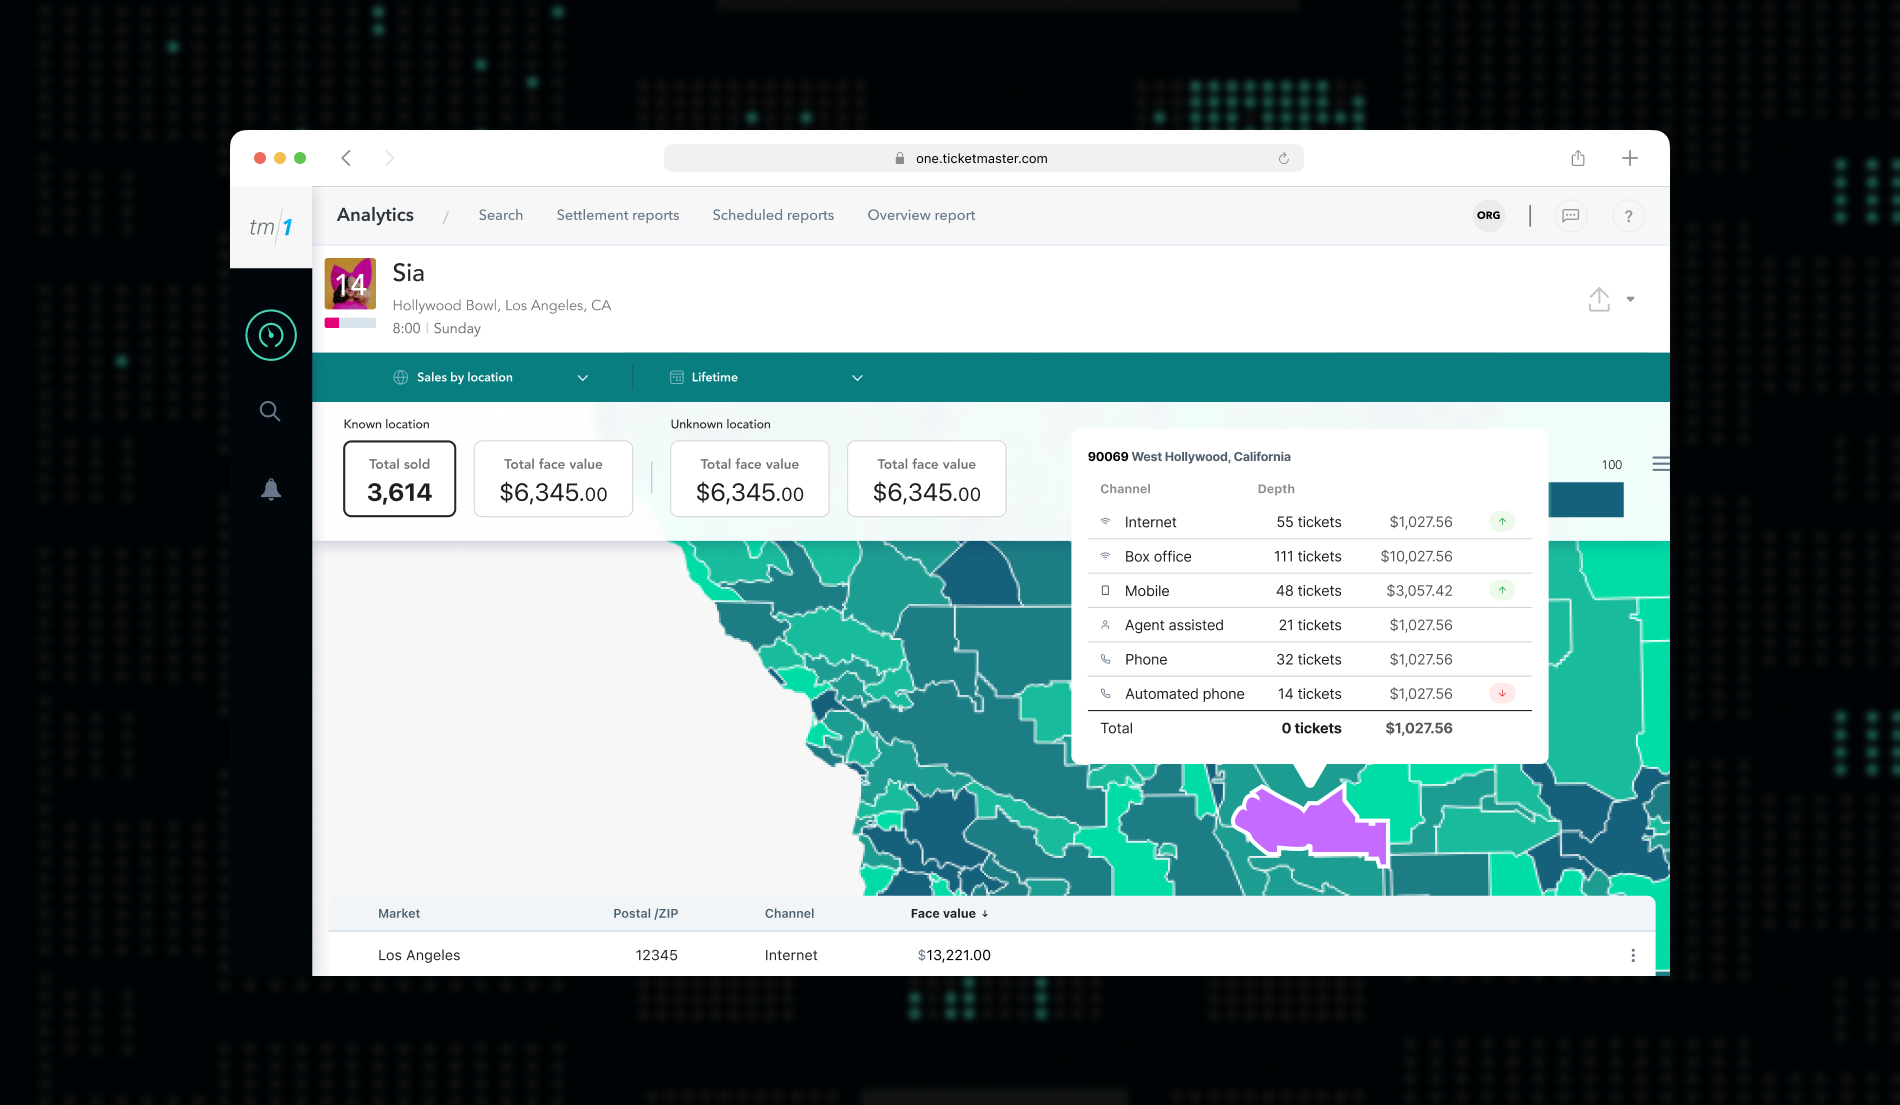
Task: Click the one.ticketmaster.com address field
Action: point(983,158)
